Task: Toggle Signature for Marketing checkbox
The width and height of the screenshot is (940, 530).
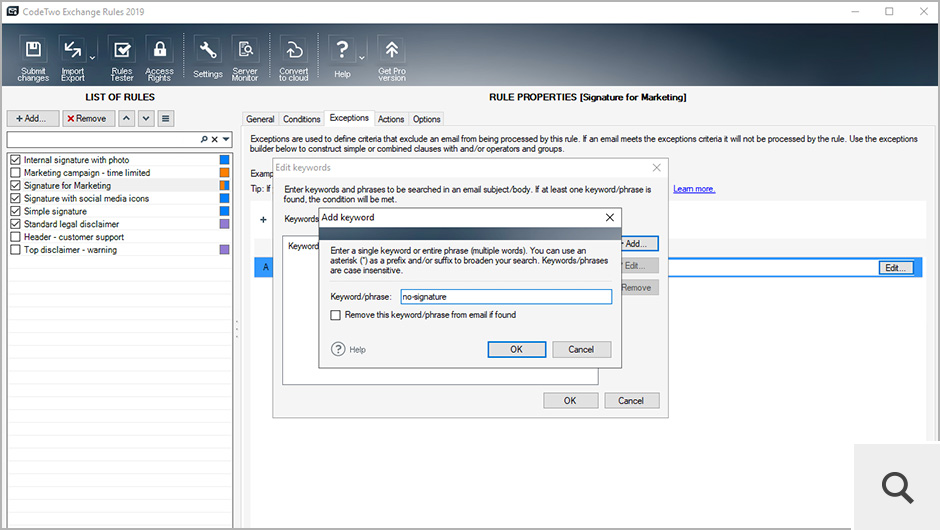Action: tap(16, 185)
